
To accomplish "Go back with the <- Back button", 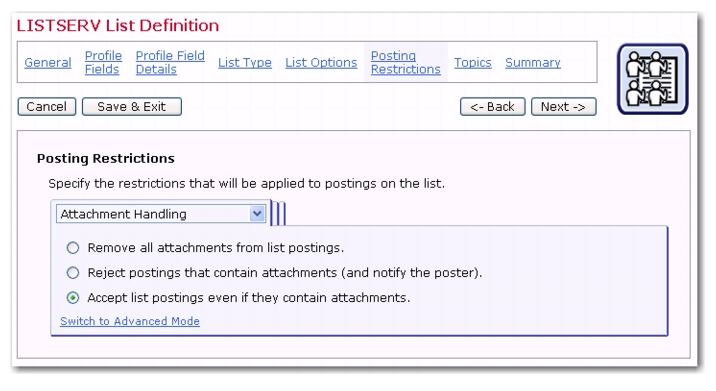I will [492, 107].
